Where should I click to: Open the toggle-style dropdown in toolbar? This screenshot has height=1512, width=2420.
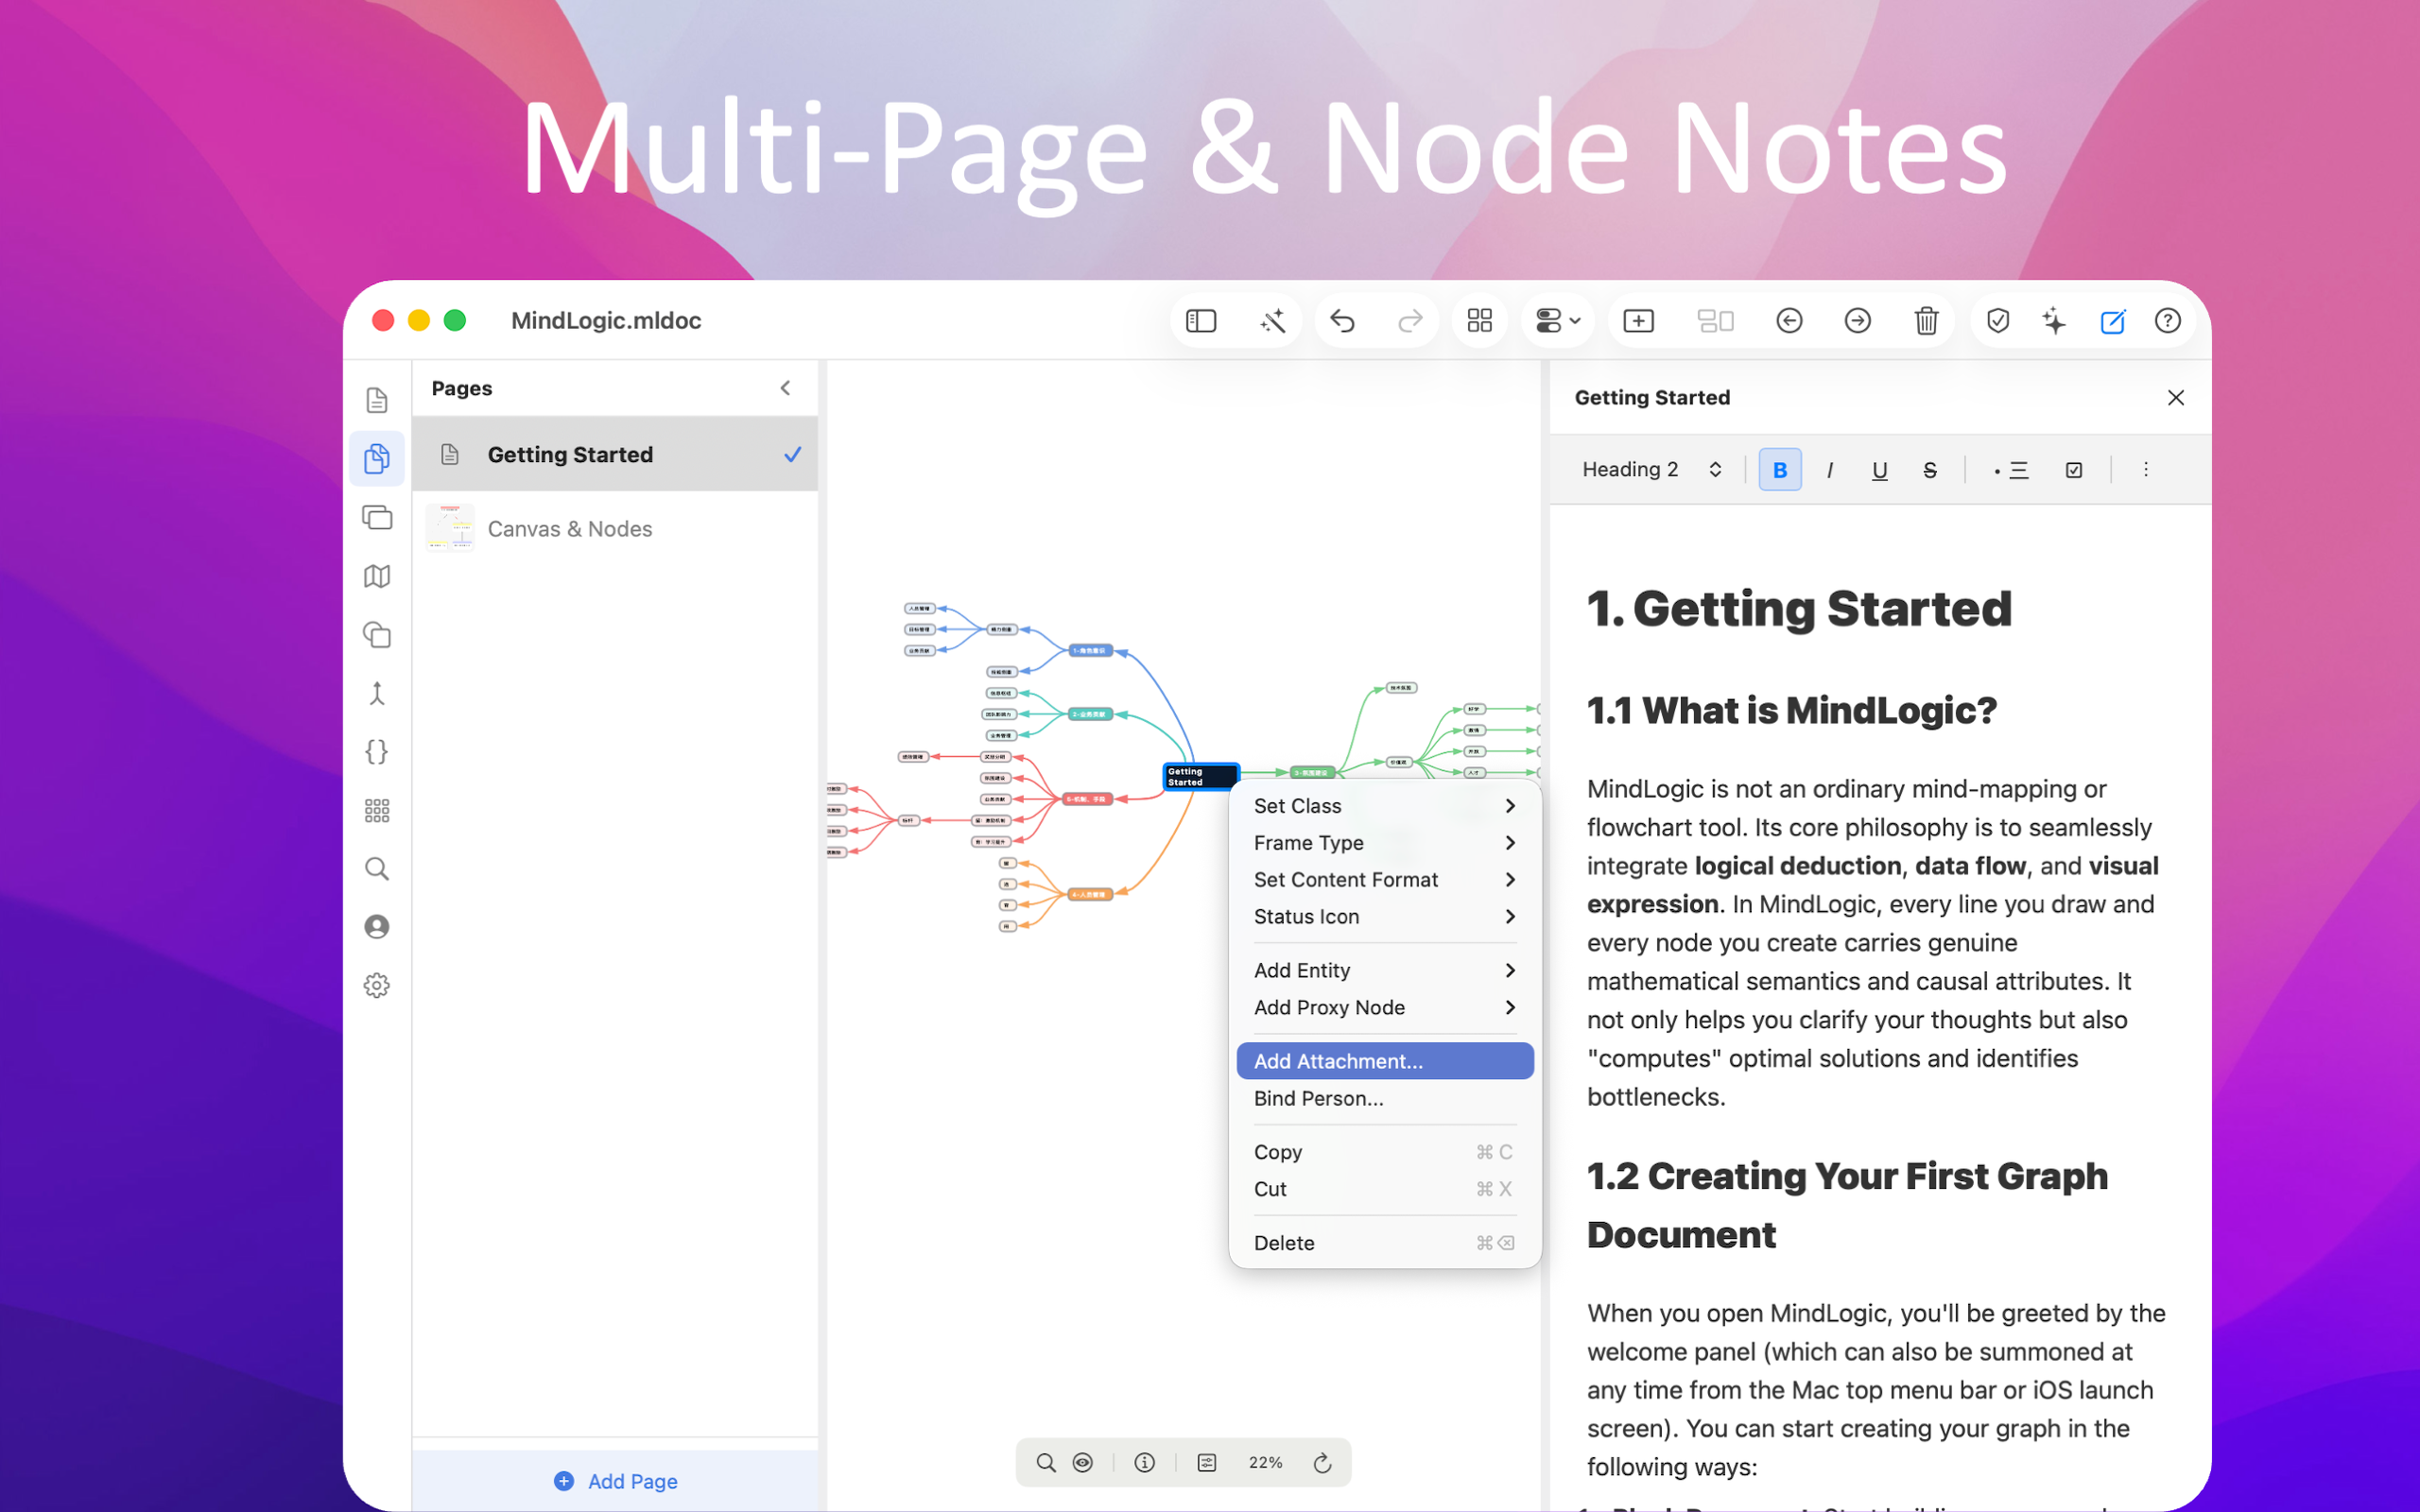(1557, 321)
